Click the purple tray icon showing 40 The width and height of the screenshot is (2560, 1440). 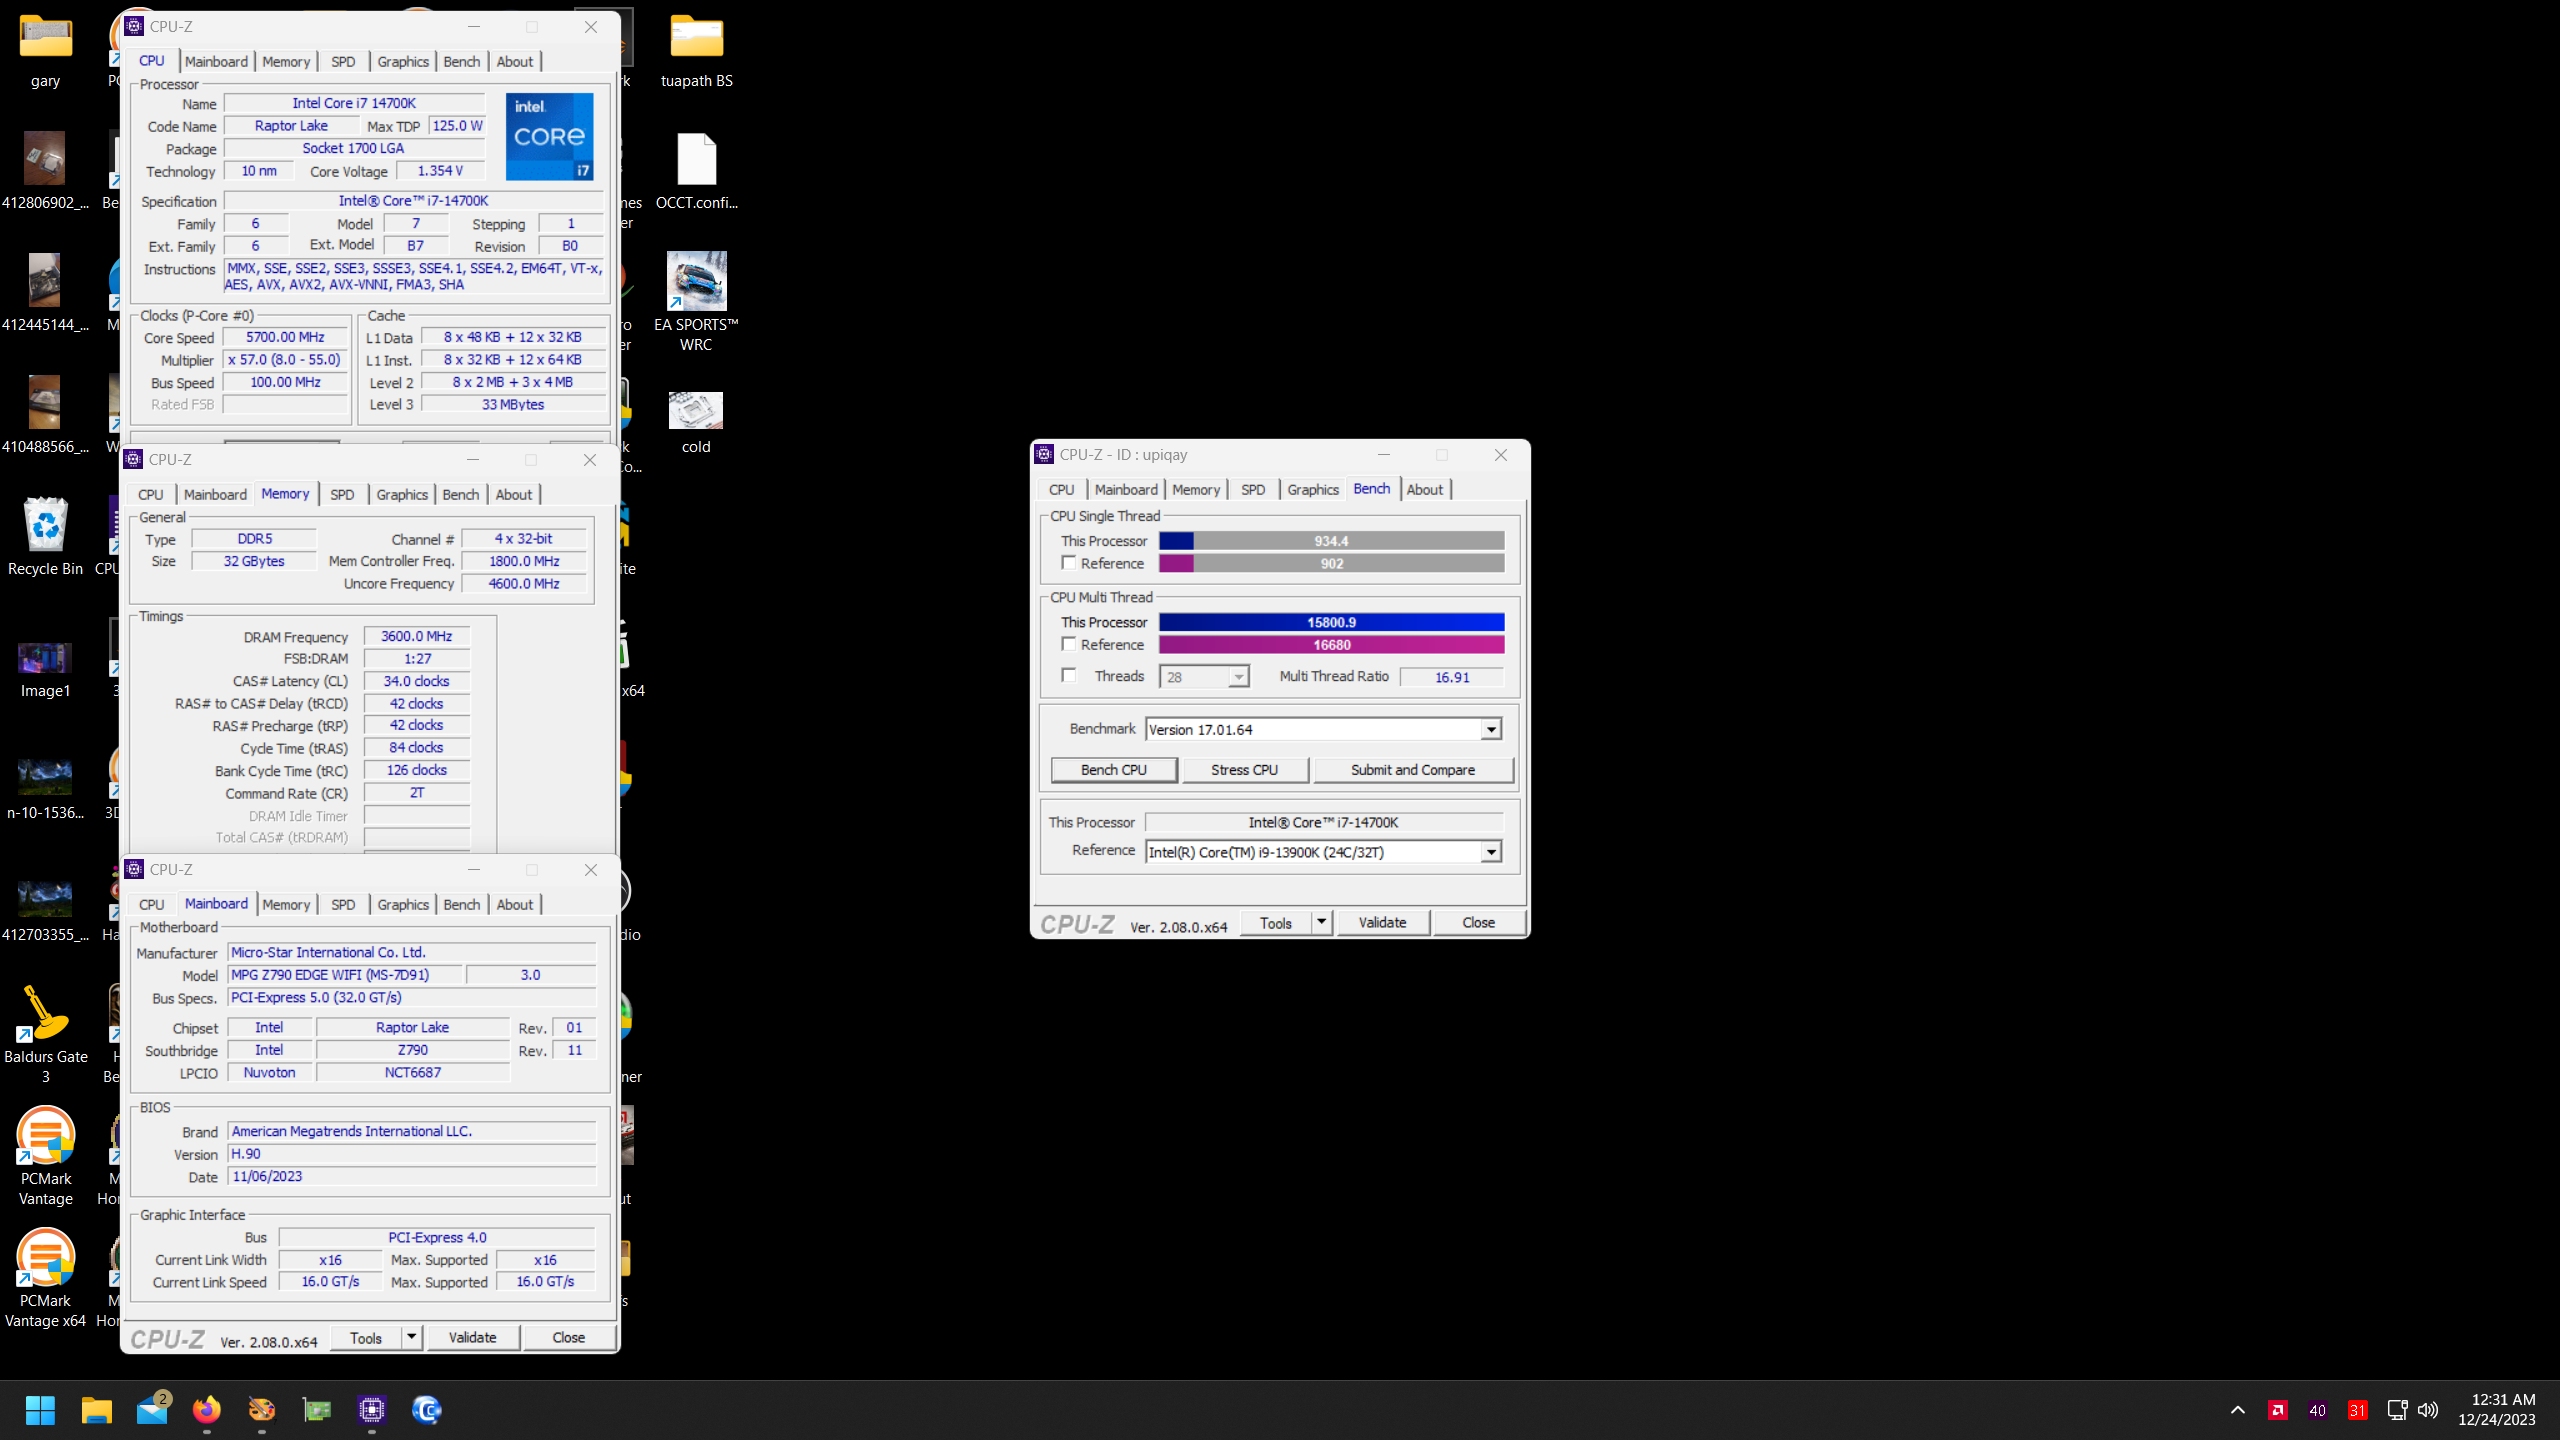tap(2318, 1410)
